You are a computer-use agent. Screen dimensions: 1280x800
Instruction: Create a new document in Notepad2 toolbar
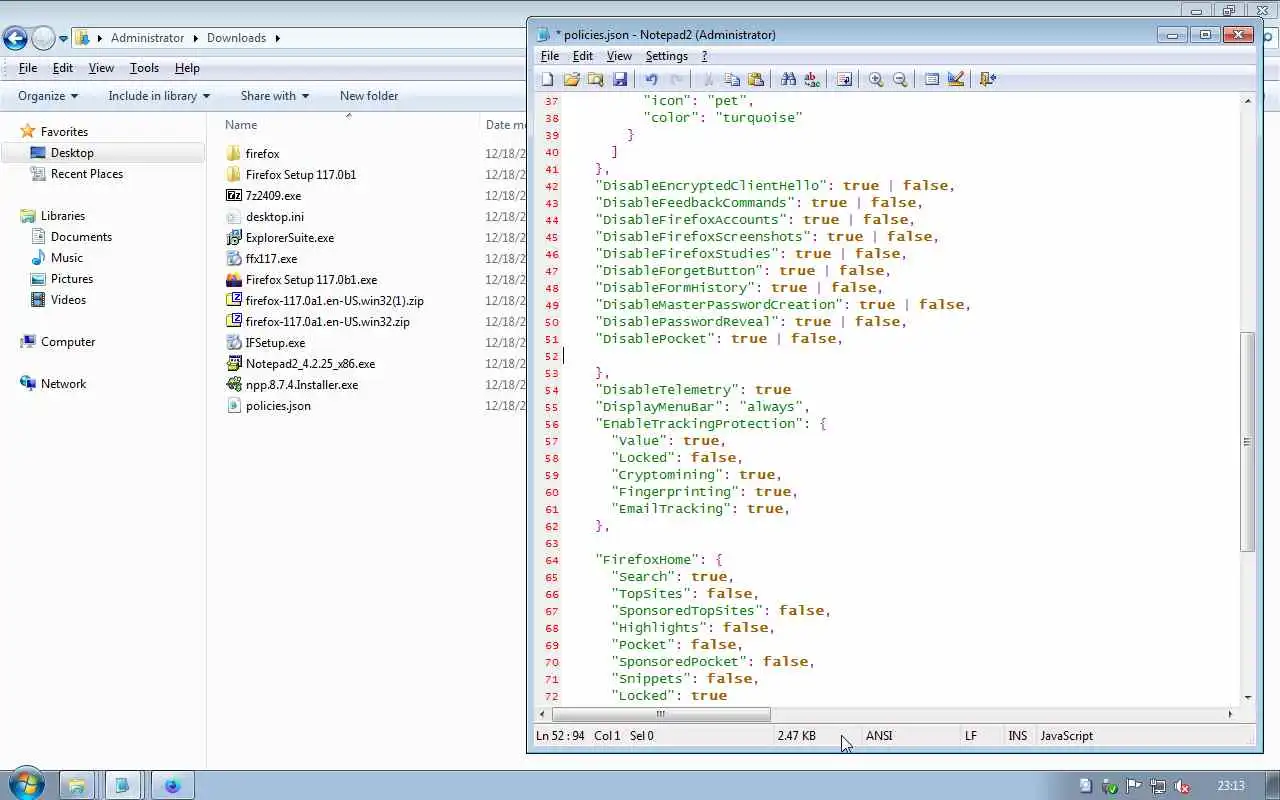547,79
